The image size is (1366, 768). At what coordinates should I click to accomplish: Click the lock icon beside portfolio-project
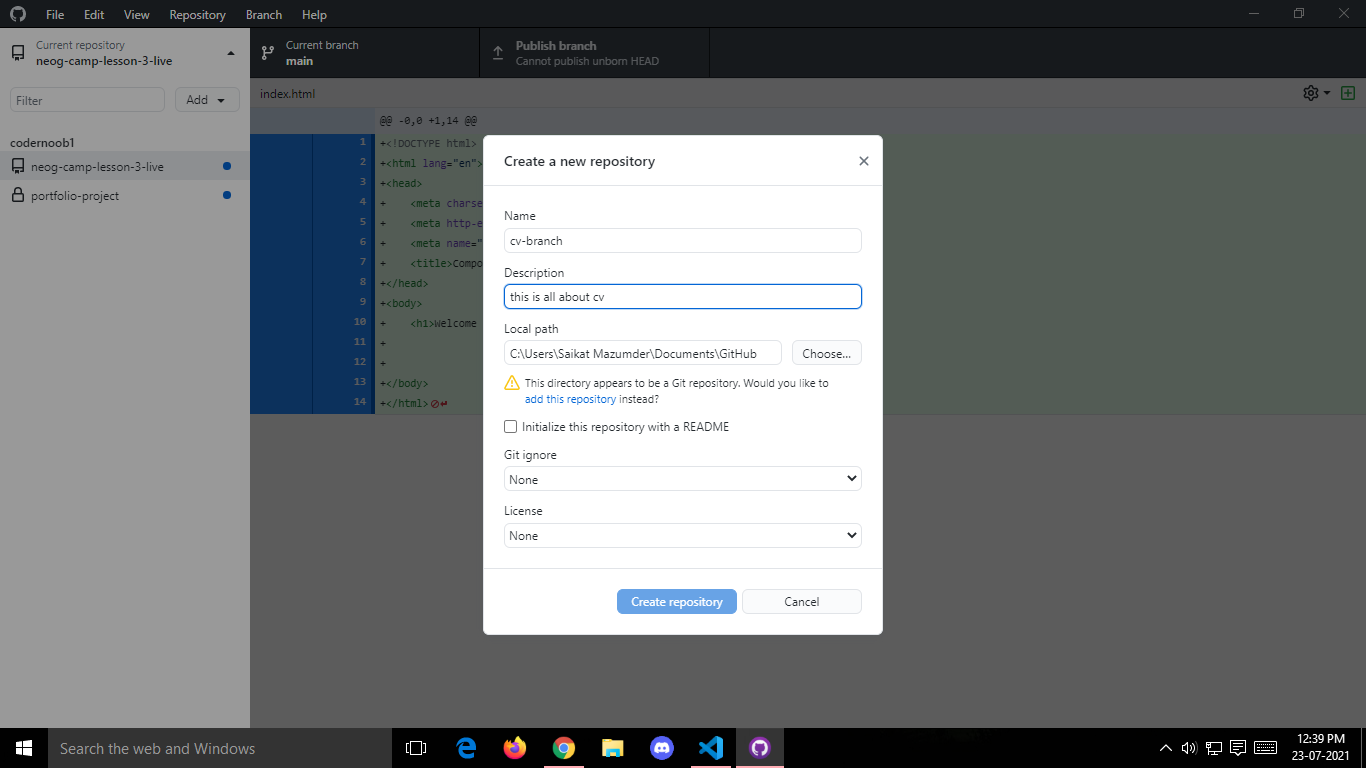pyautogui.click(x=18, y=196)
